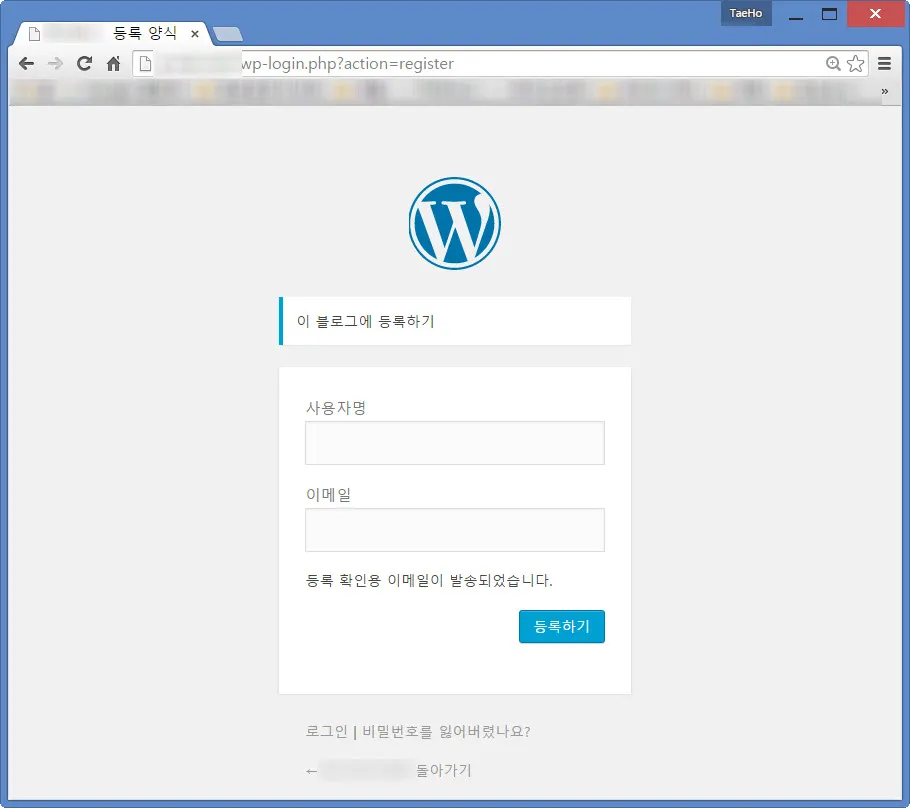Click the TaeHo profile button
910x808 pixels.
click(746, 13)
